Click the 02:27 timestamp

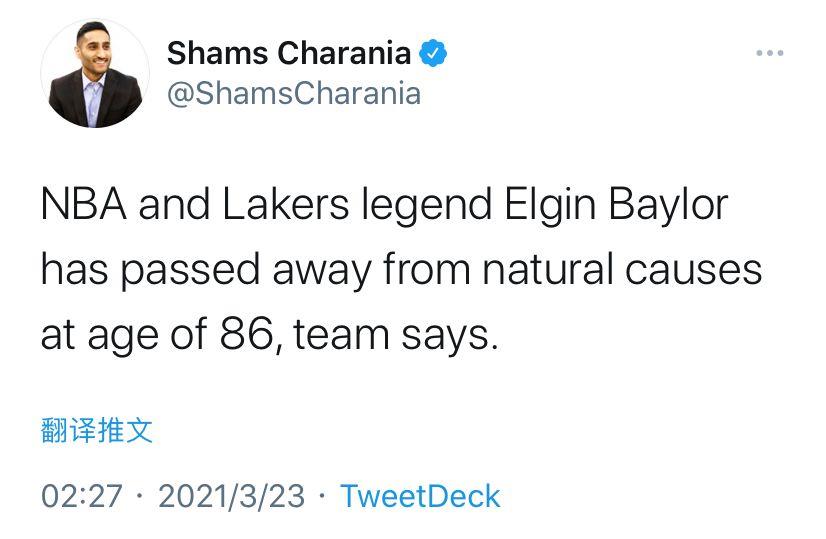[82, 496]
